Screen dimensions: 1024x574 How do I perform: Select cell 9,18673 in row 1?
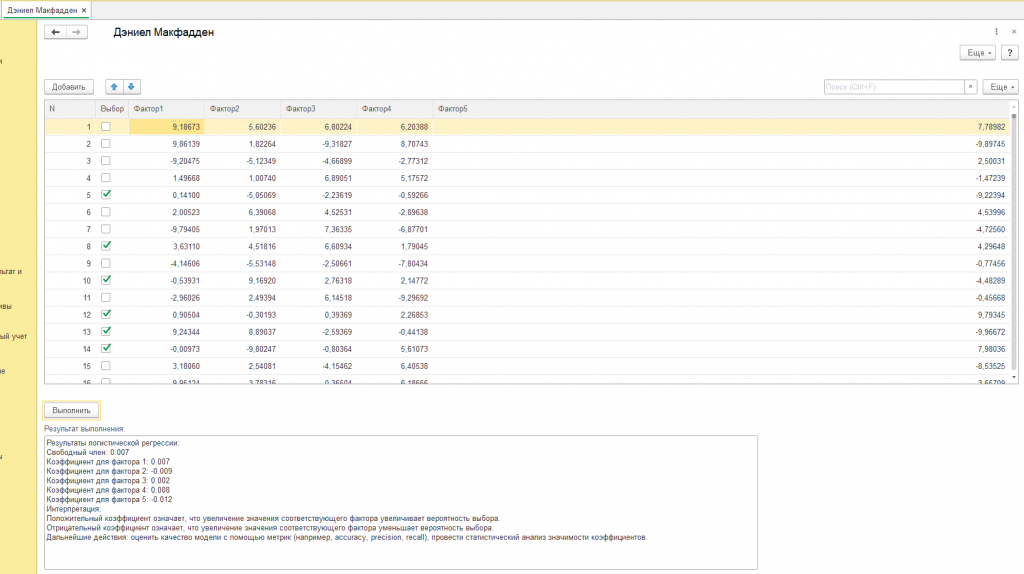[167, 127]
